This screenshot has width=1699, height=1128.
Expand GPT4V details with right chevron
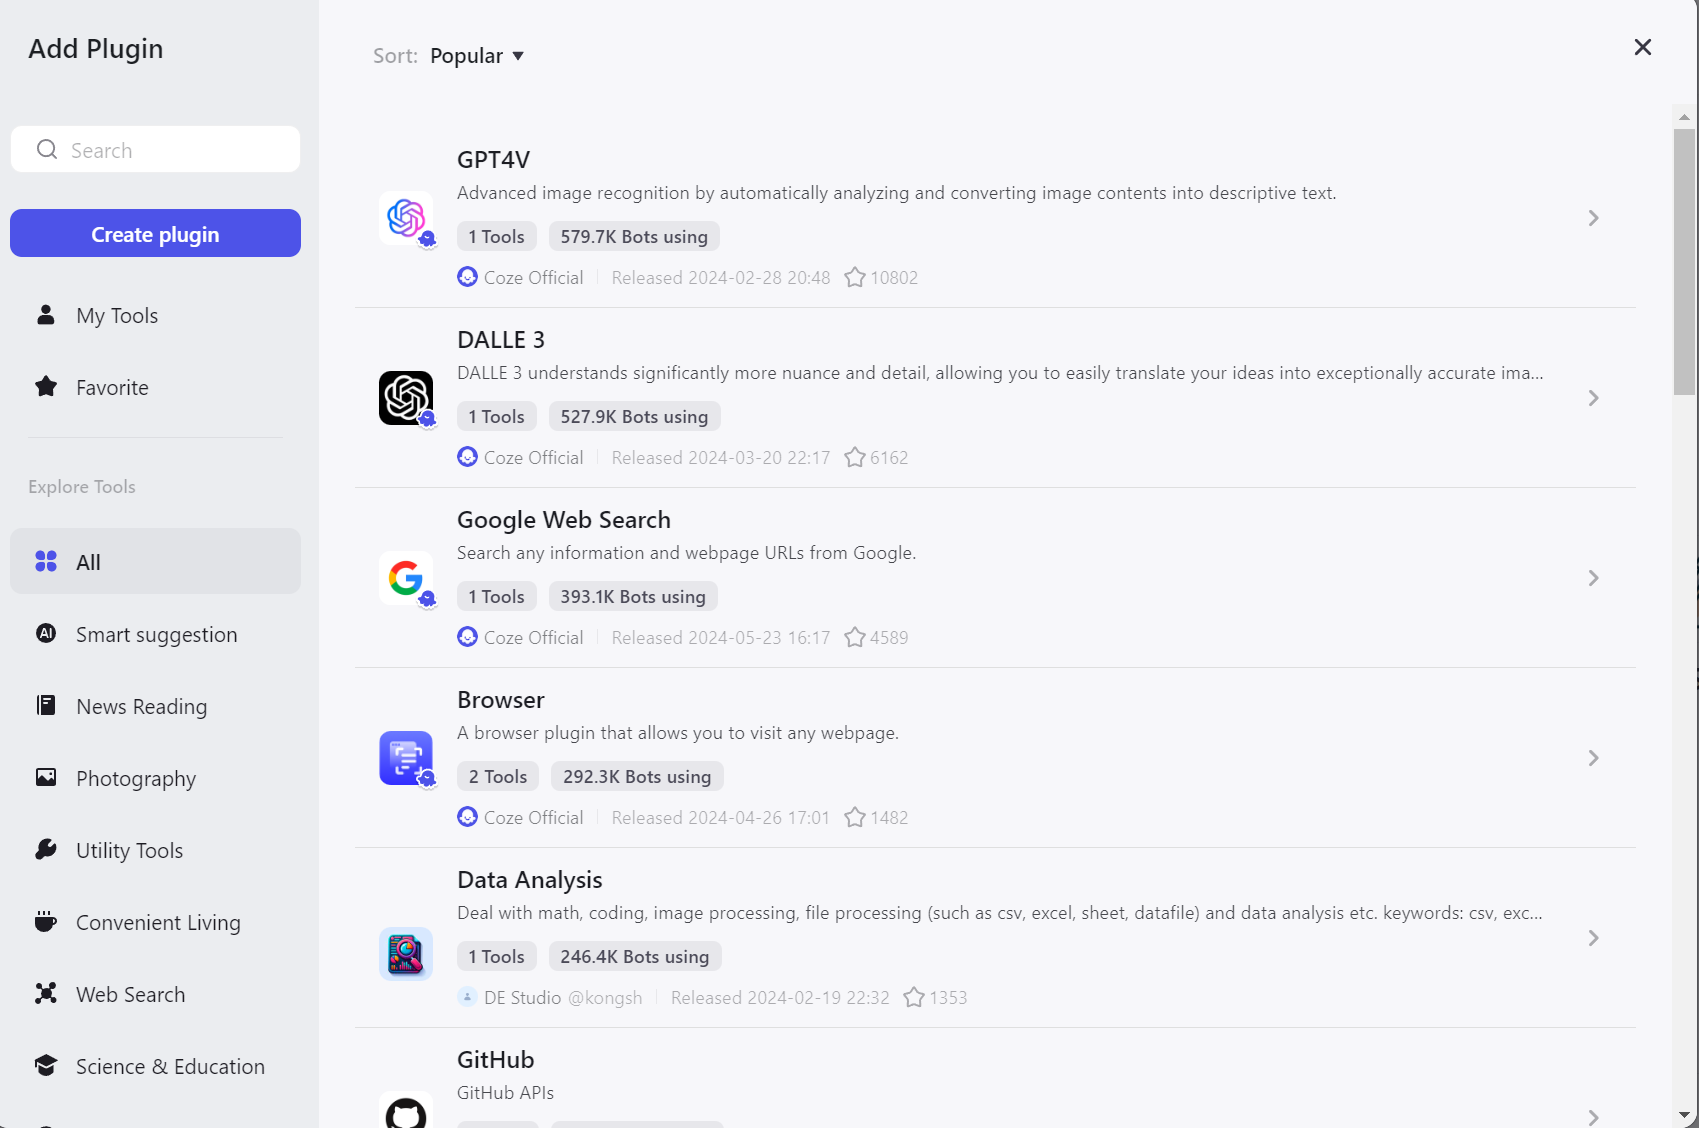pyautogui.click(x=1593, y=218)
